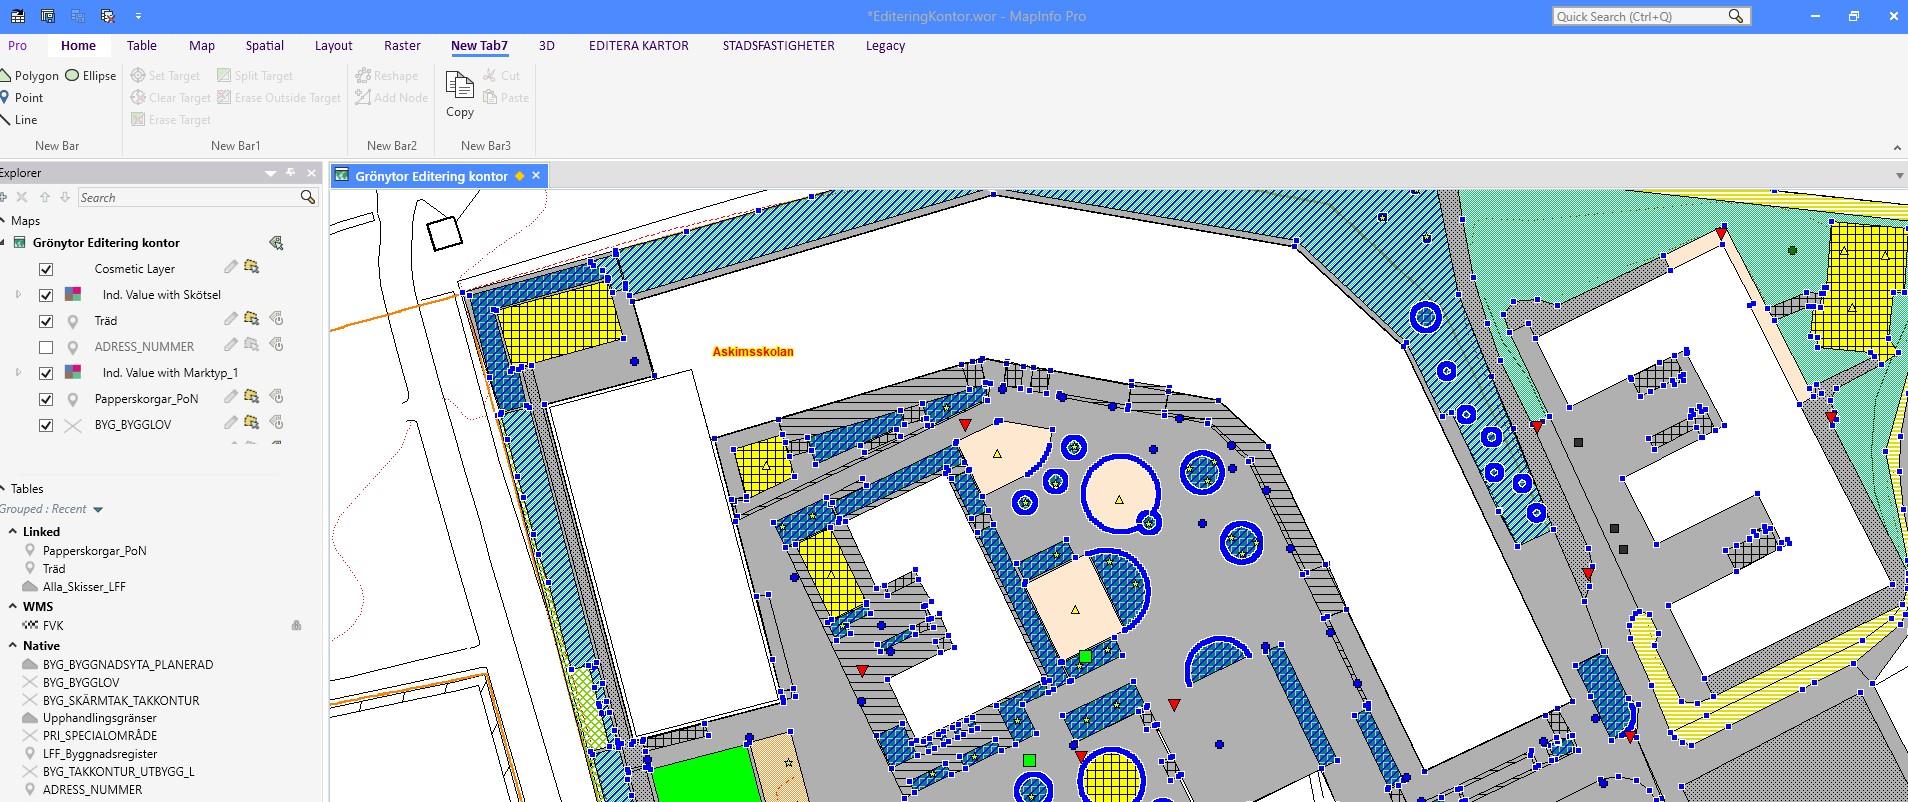Hide the Träd layer
The image size is (1908, 802).
click(x=46, y=321)
